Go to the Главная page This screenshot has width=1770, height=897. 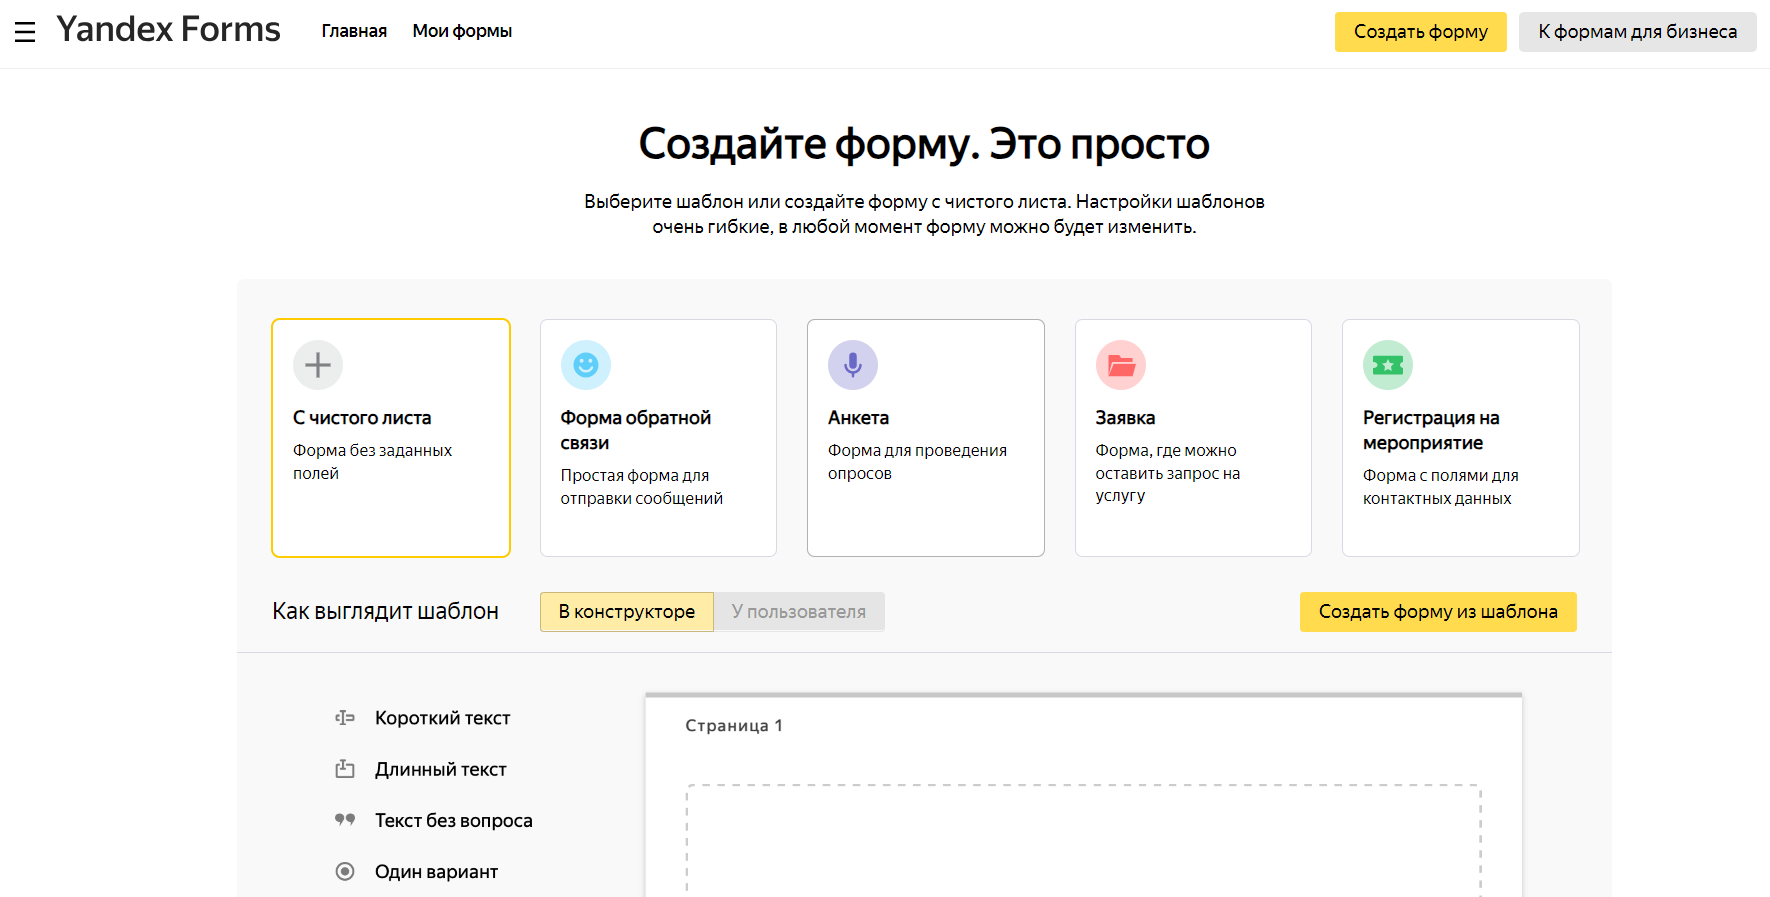point(354,31)
